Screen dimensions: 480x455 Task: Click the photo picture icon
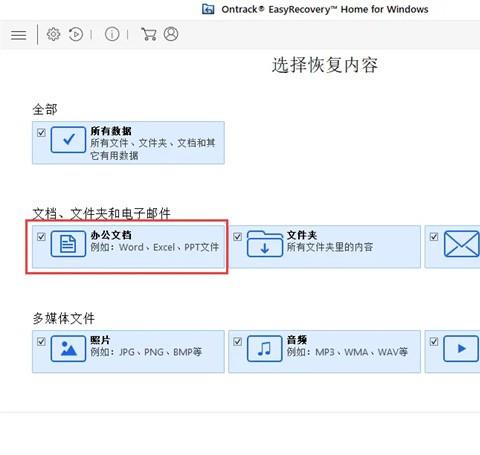click(x=68, y=349)
